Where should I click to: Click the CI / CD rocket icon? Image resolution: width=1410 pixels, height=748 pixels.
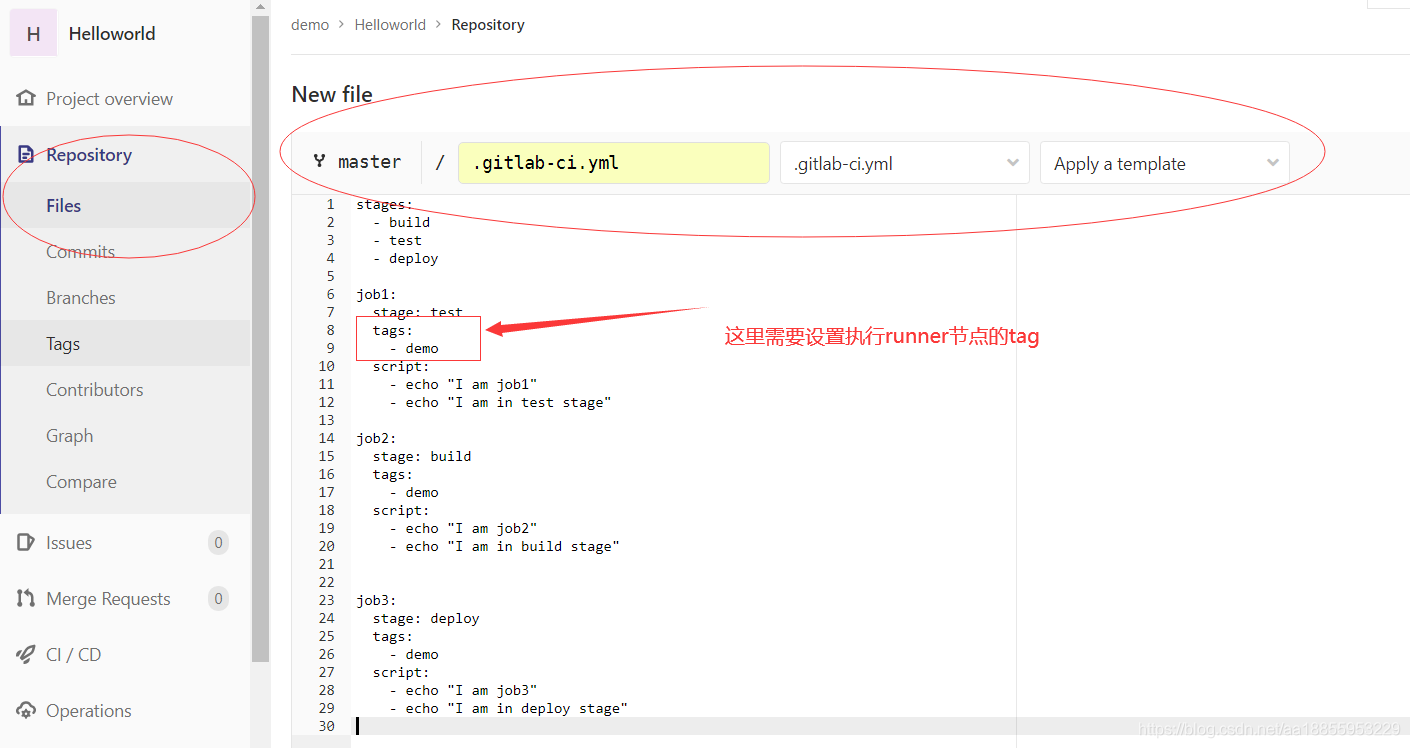(26, 654)
